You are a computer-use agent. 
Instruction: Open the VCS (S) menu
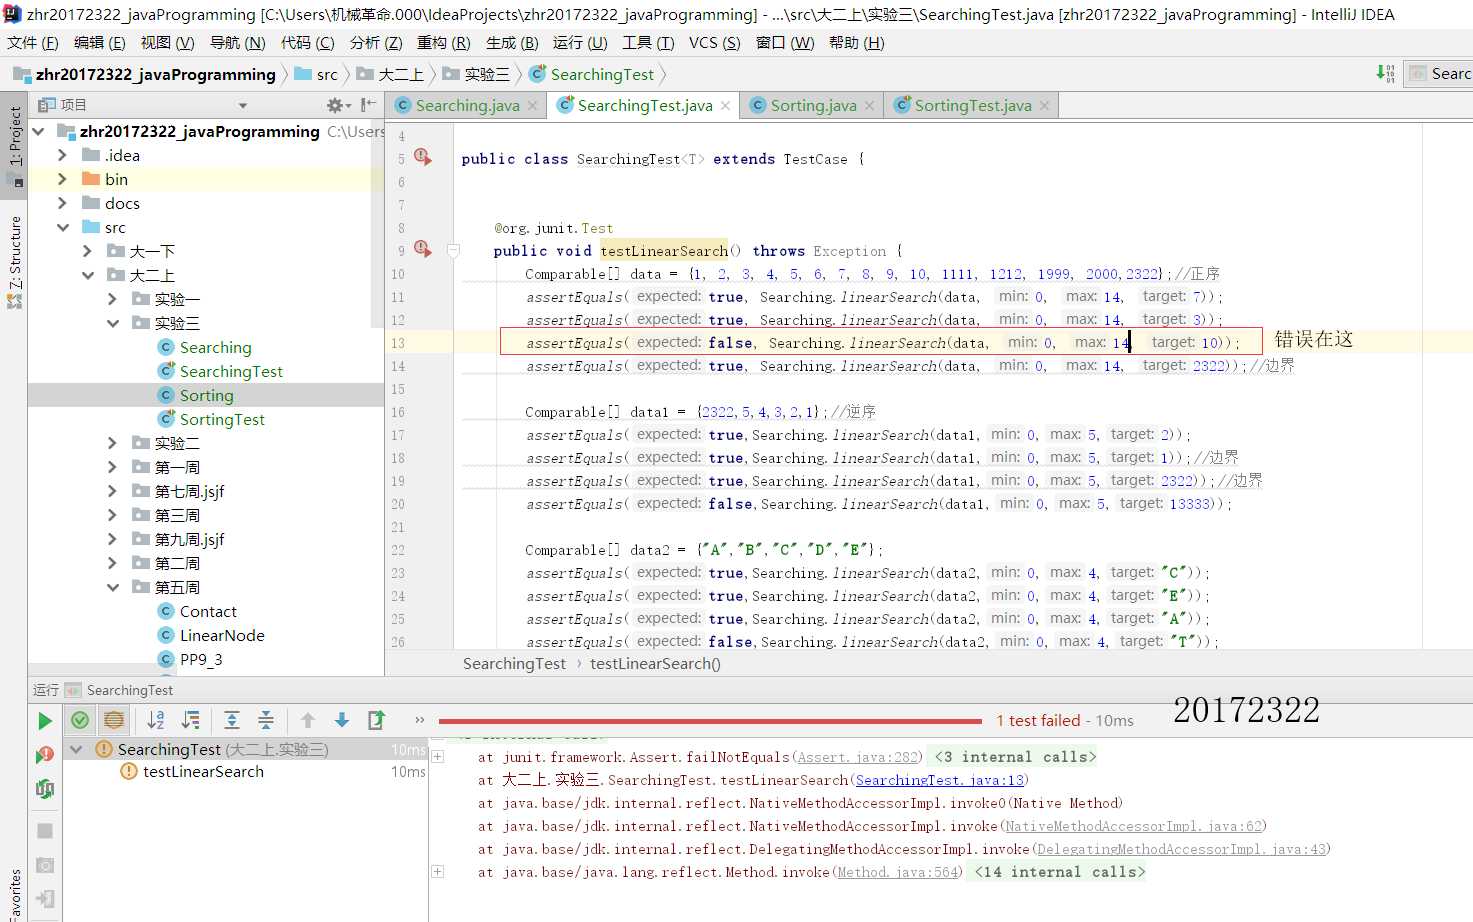click(x=714, y=43)
